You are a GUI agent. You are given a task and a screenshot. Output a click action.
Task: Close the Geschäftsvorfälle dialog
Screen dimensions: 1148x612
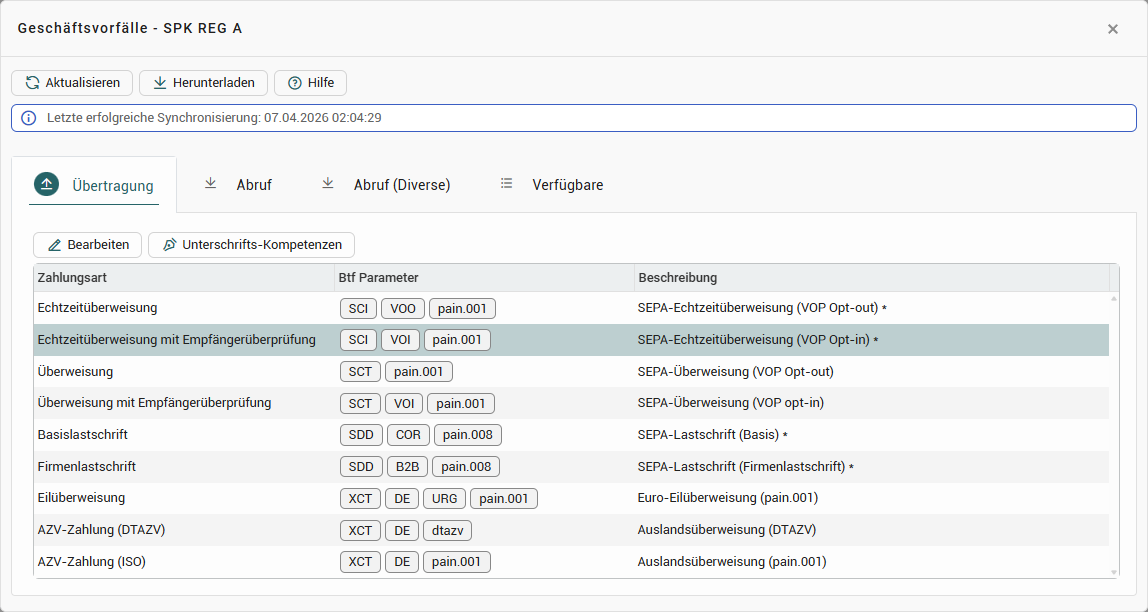tap(1113, 29)
